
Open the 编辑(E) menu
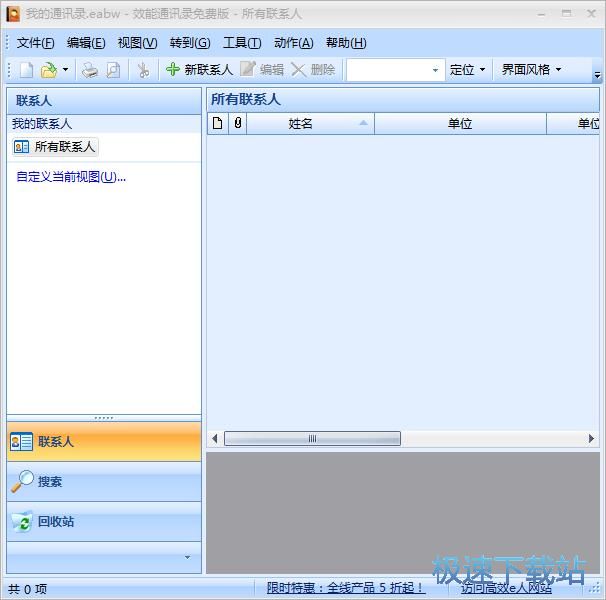86,43
